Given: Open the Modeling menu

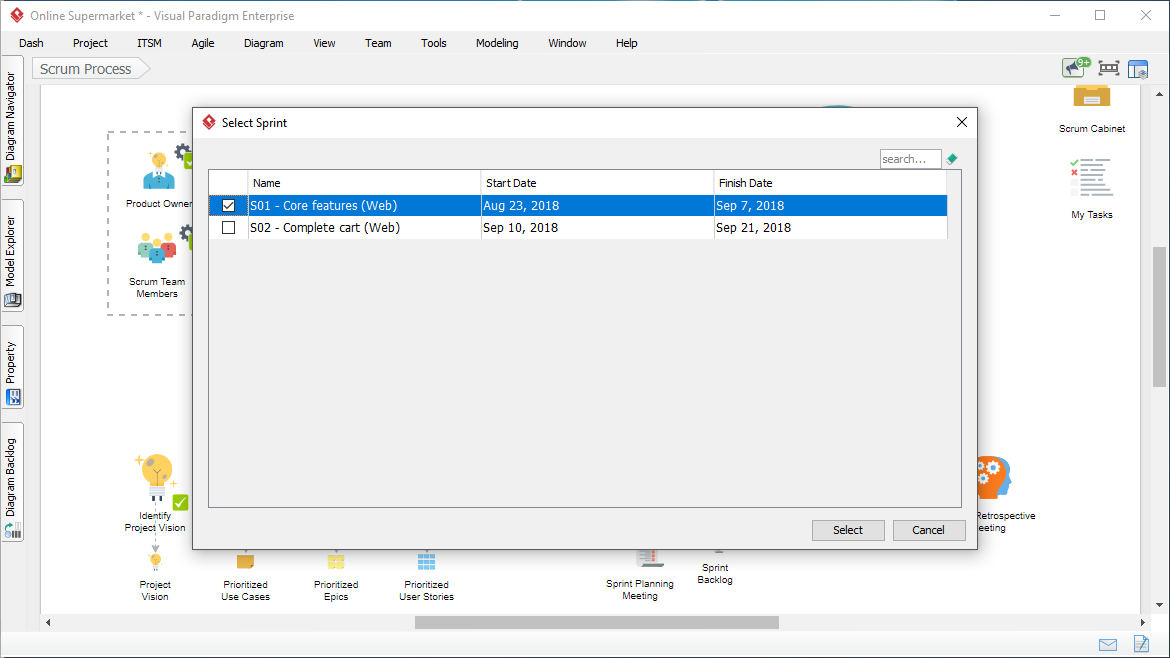Looking at the screenshot, I should tap(497, 43).
